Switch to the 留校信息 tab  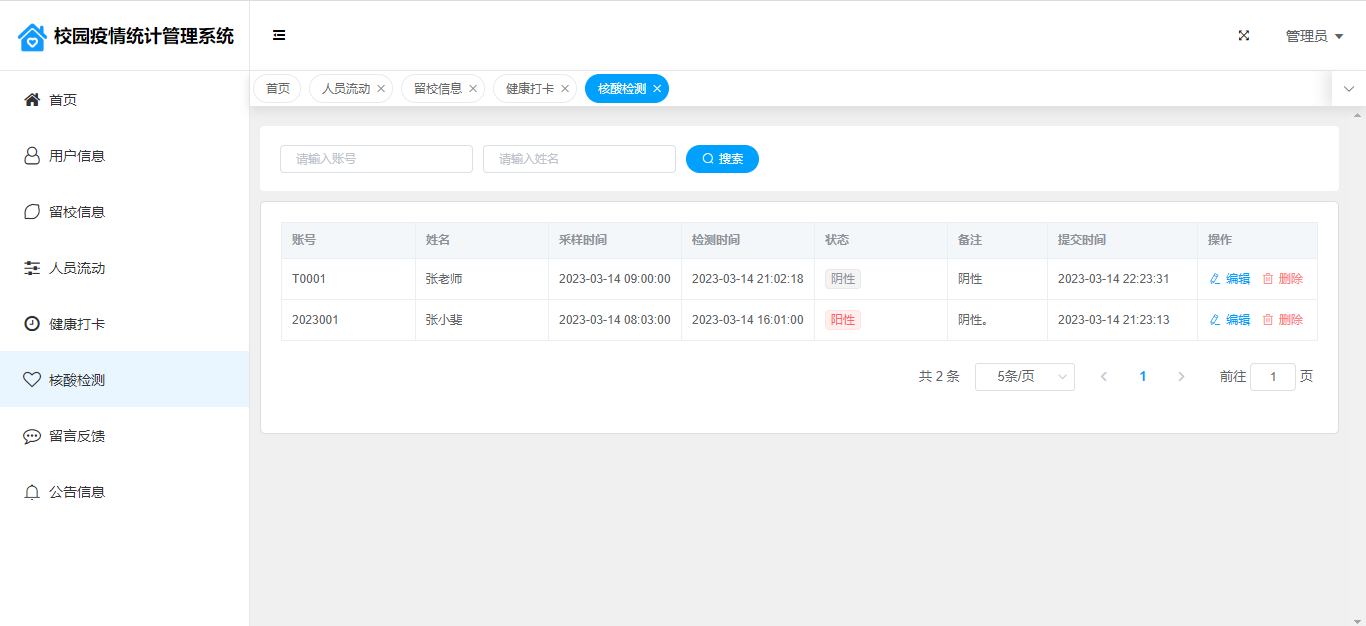click(437, 89)
